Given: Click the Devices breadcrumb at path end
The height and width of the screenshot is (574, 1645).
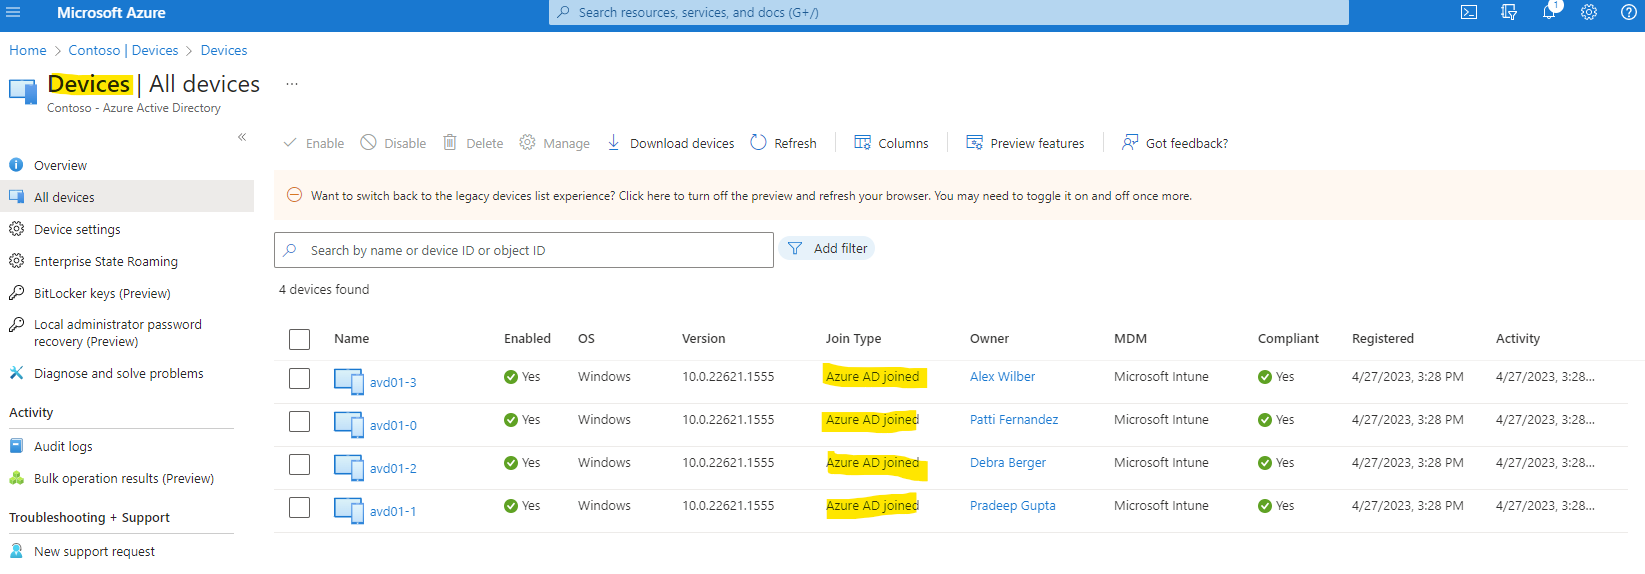Looking at the screenshot, I should [224, 50].
